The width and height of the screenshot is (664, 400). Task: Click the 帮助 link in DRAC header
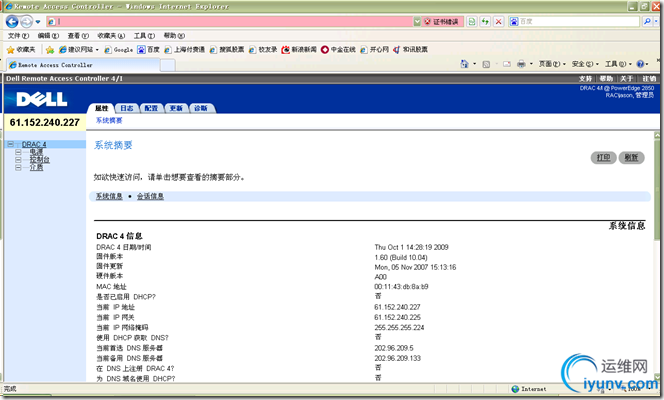tap(606, 79)
